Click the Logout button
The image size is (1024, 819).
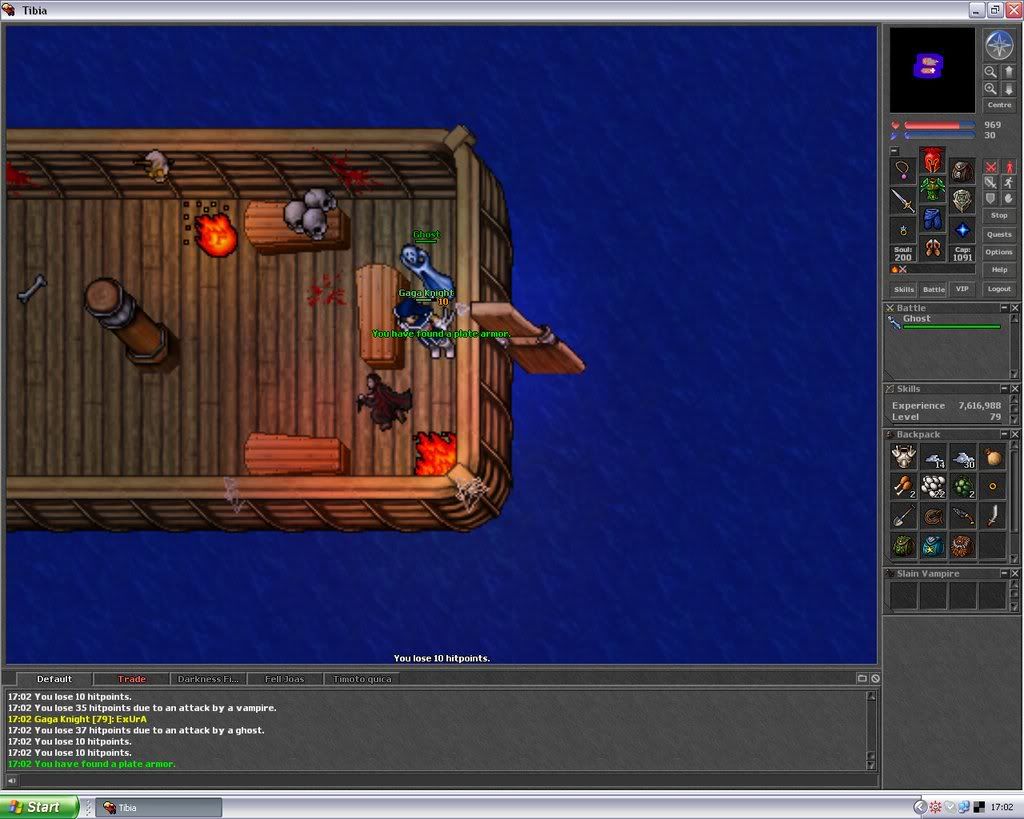pos(999,289)
